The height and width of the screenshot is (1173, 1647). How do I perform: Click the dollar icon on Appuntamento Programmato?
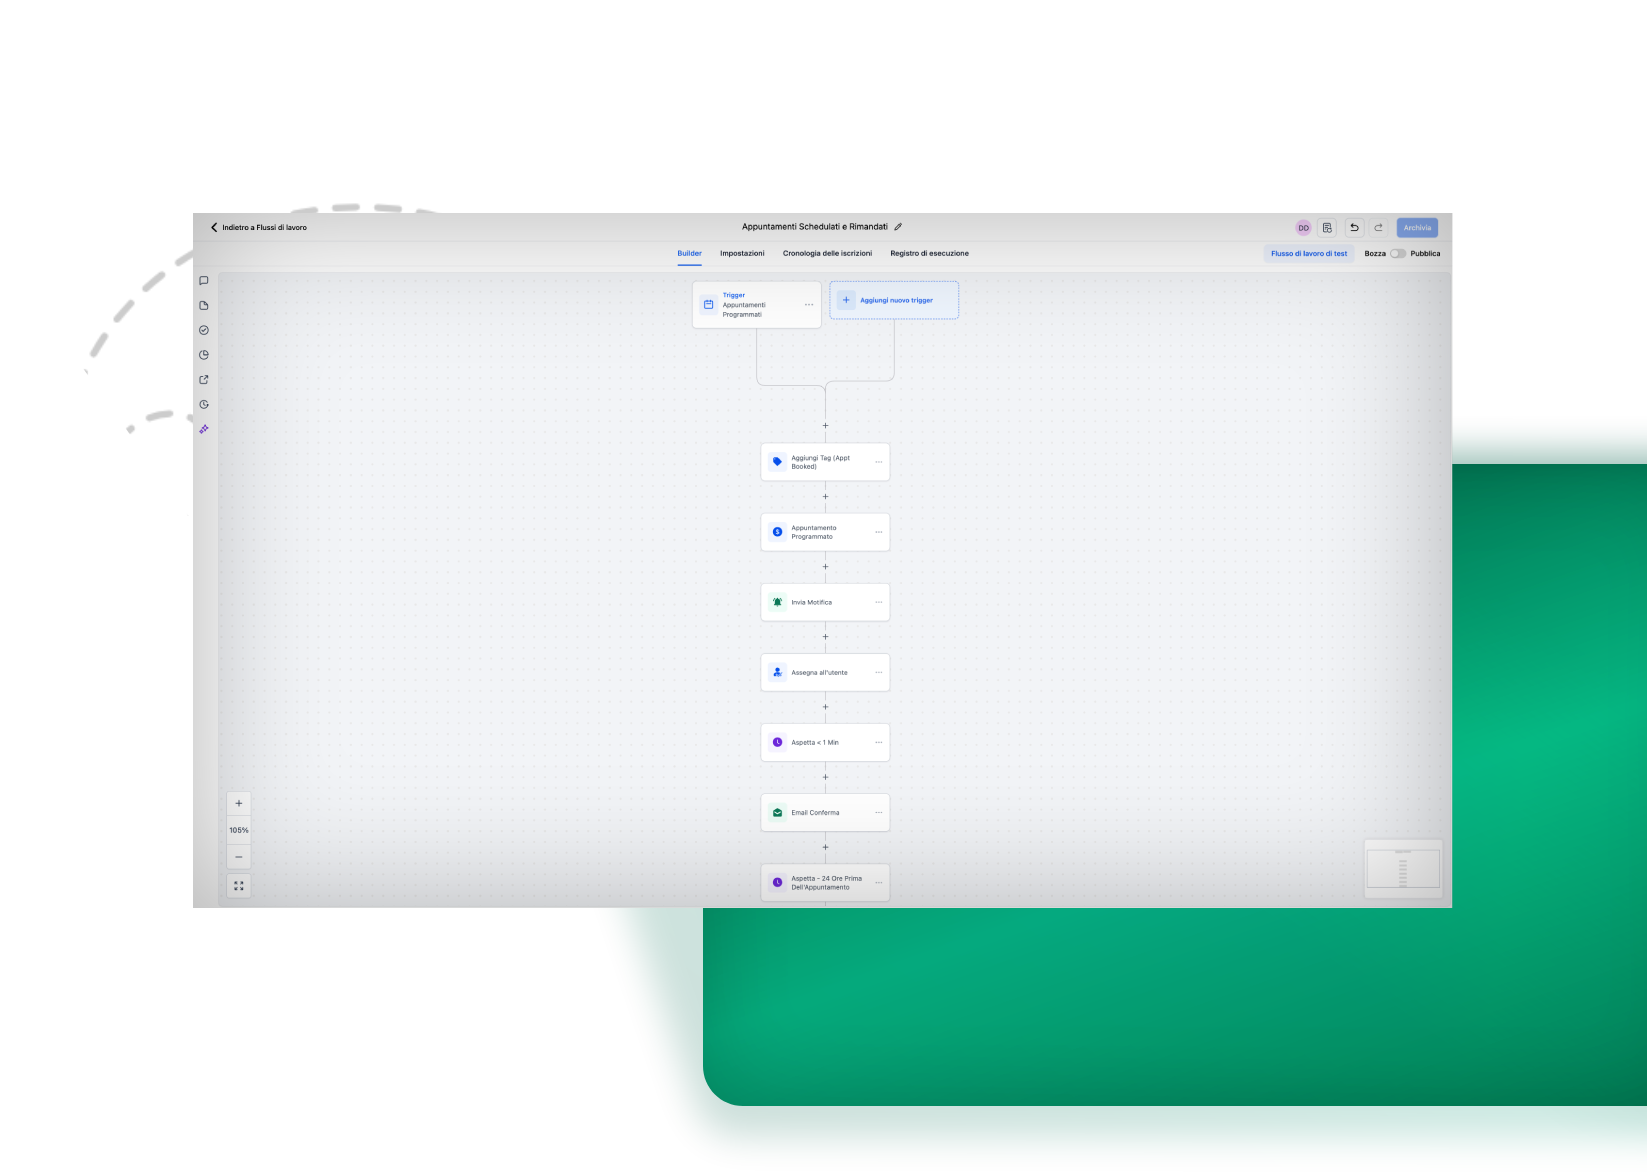[777, 532]
